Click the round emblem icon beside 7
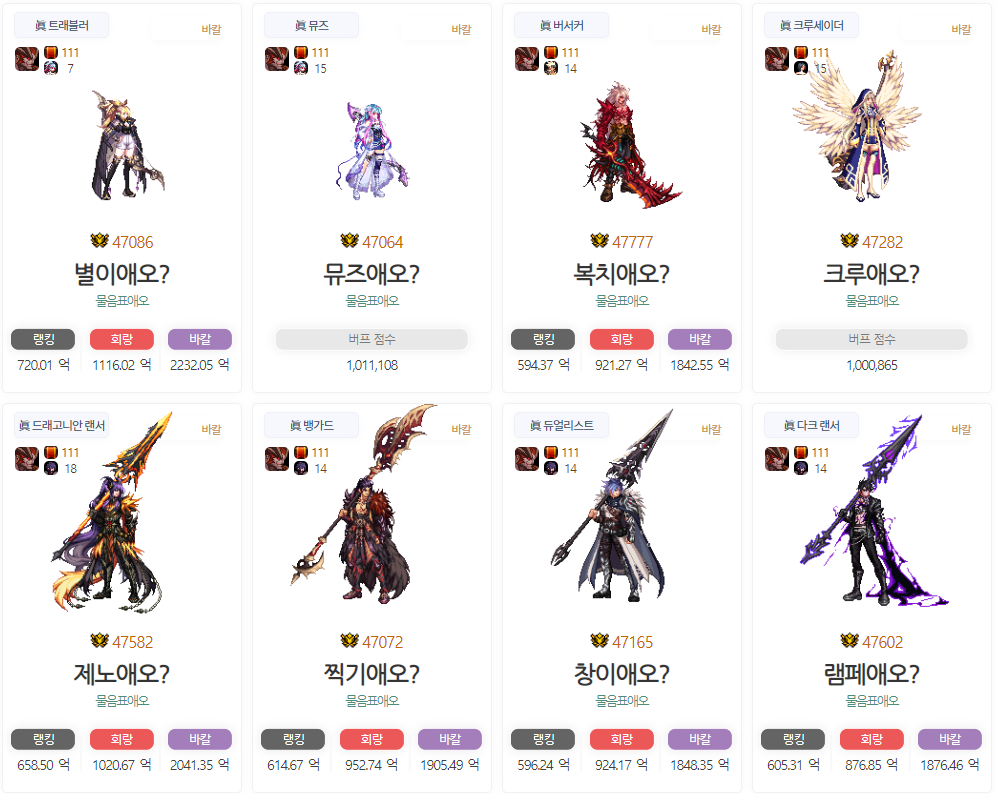The height and width of the screenshot is (794, 996). [51, 68]
